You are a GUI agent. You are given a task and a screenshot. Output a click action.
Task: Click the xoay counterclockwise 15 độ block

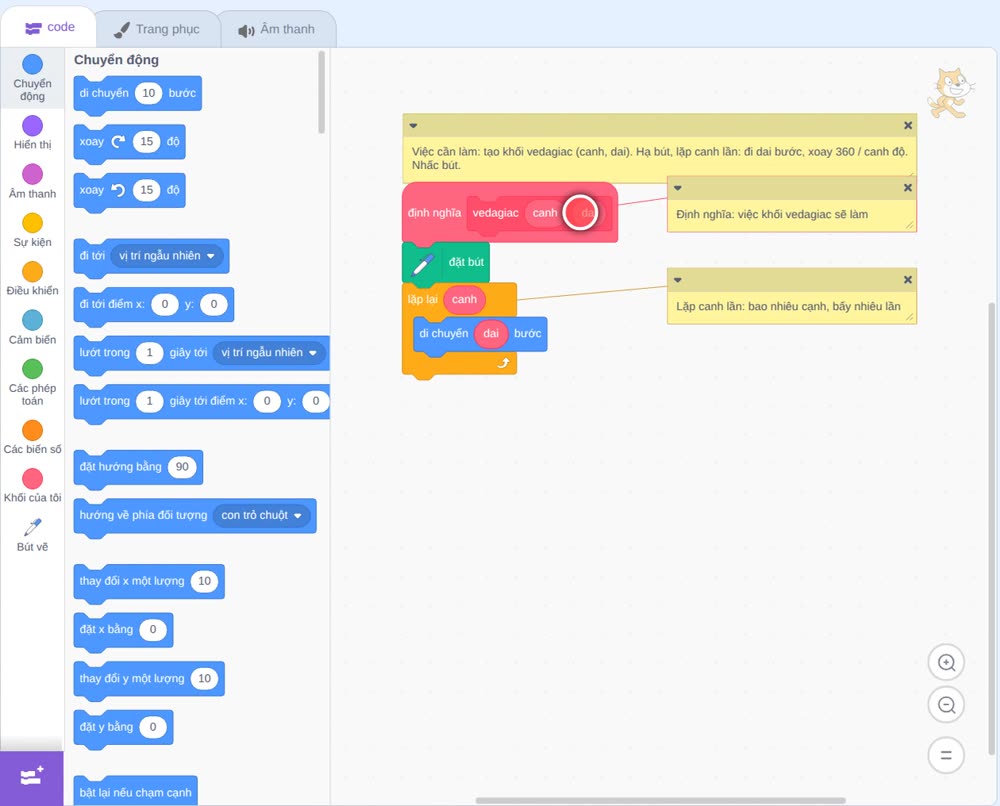tap(129, 191)
